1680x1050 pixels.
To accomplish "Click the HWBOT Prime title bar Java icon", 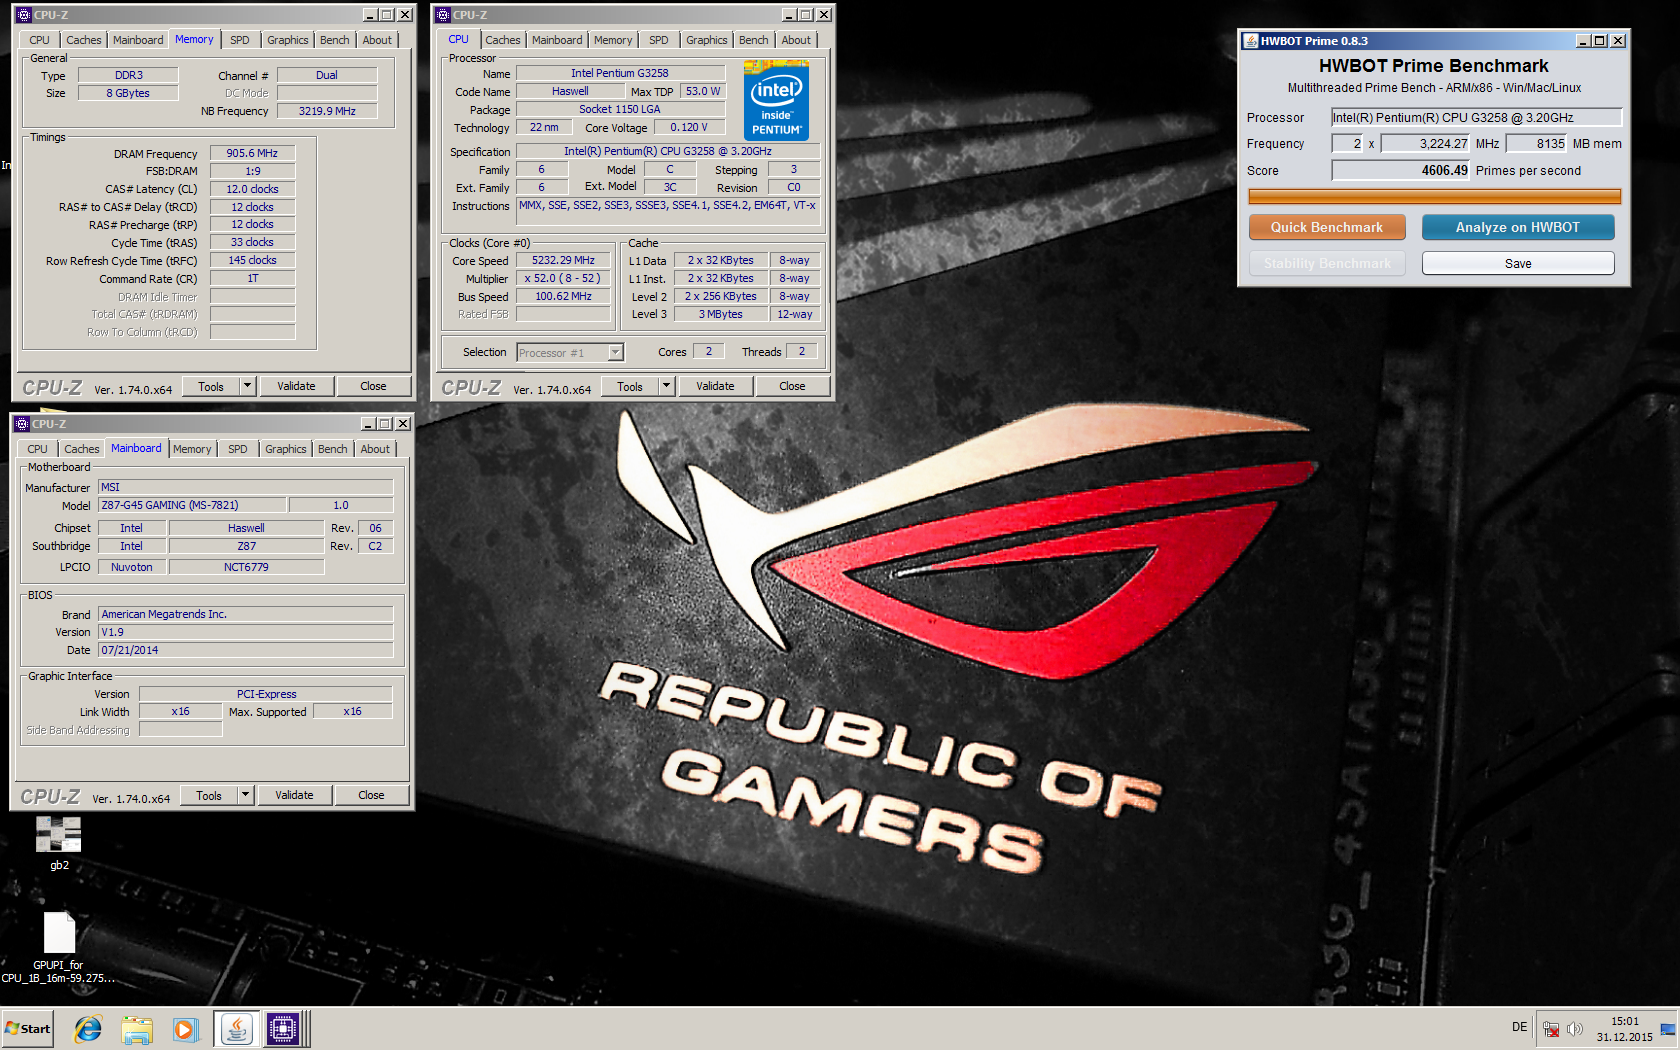I will pos(1250,41).
